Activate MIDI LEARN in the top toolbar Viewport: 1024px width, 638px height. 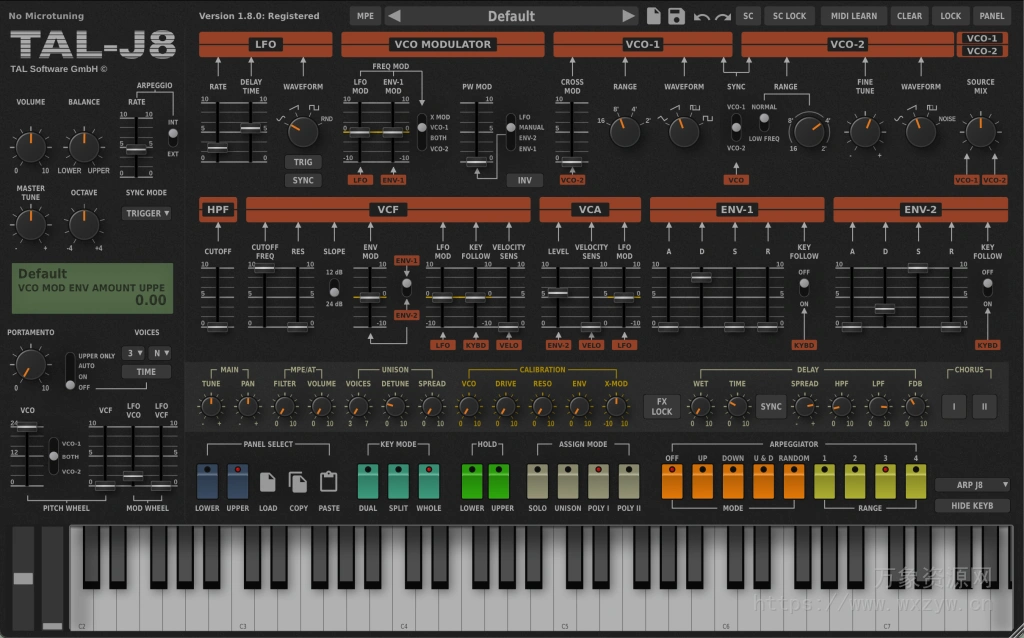click(853, 15)
